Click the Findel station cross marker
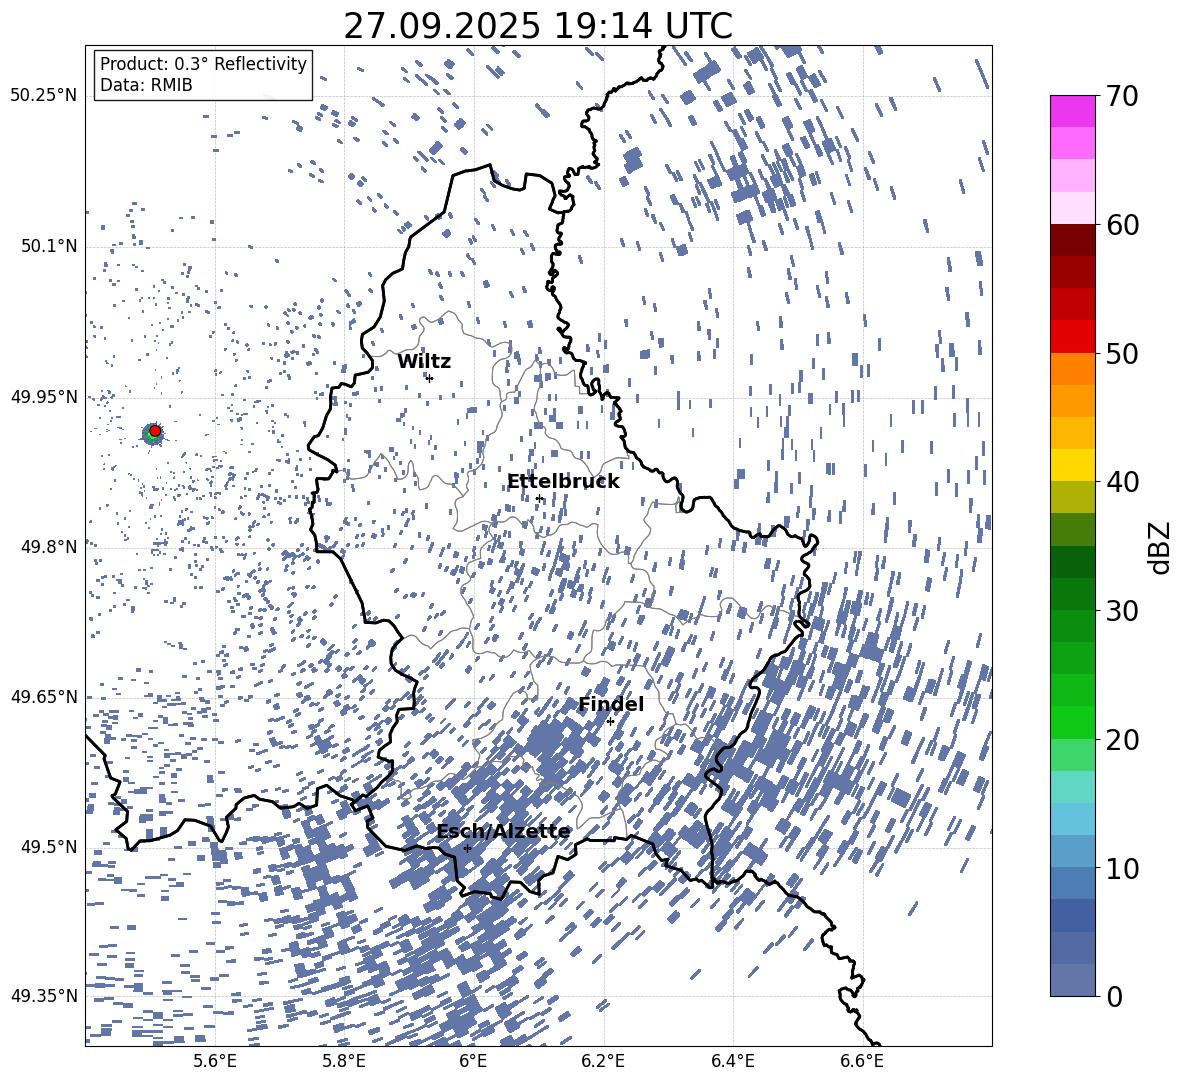This screenshot has height=1081, width=1184. 610,721
